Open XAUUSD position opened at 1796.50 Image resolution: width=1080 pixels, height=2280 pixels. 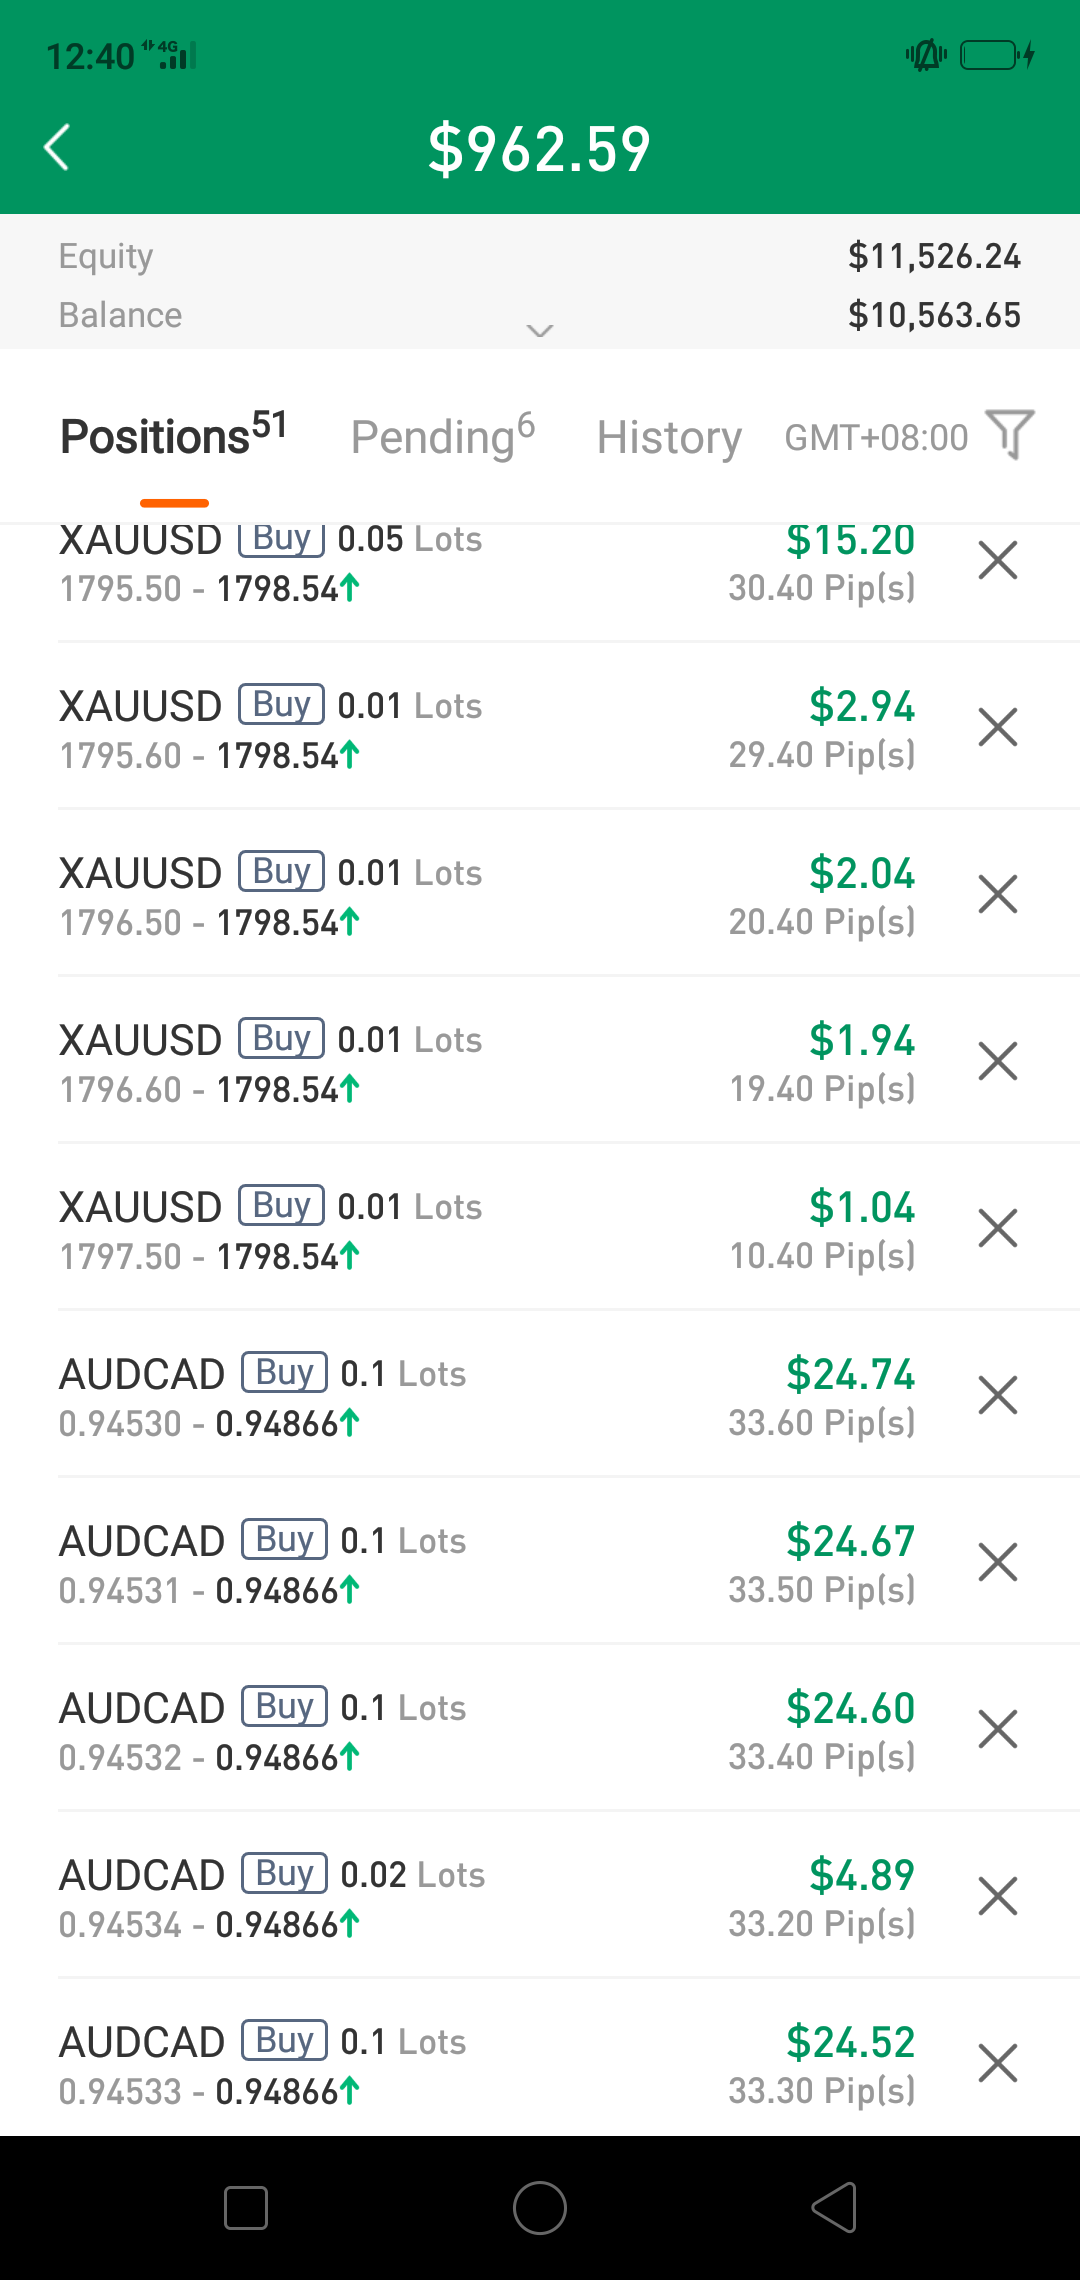click(400, 896)
